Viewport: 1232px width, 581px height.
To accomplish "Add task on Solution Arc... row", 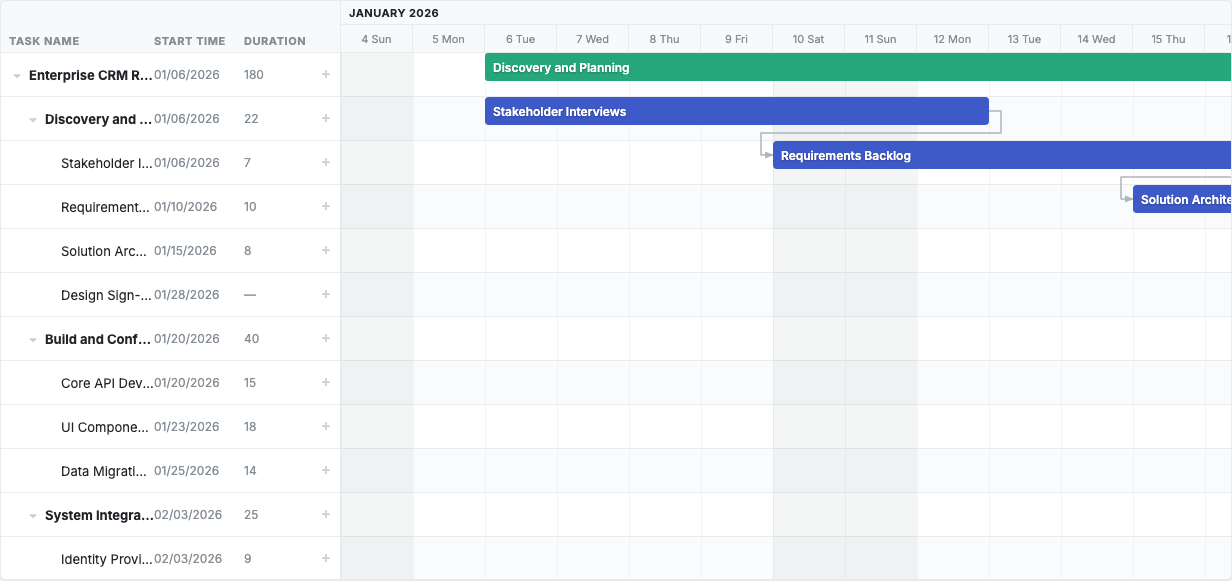I will point(325,251).
